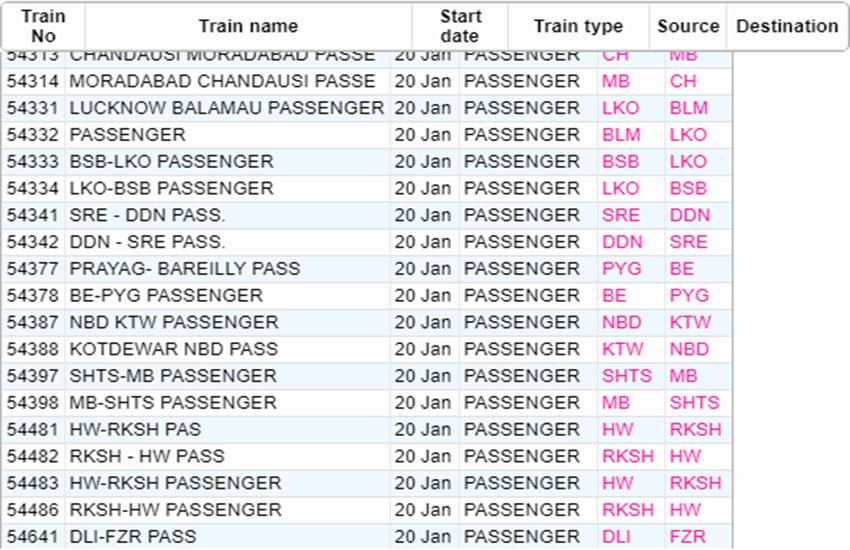Click source station SHTS for train 54397

pyautogui.click(x=627, y=376)
